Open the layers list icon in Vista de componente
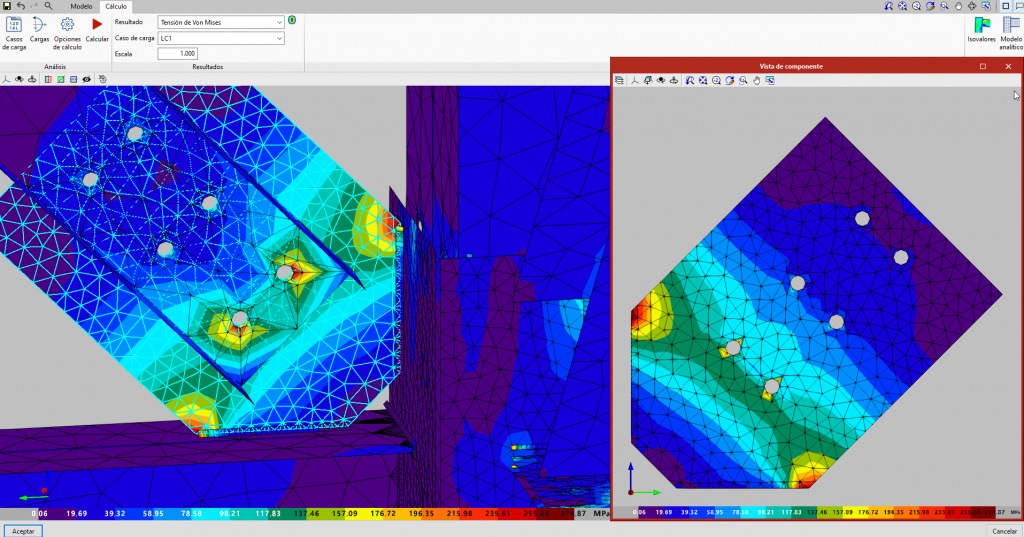Screen dimensions: 1024x537 coord(619,80)
